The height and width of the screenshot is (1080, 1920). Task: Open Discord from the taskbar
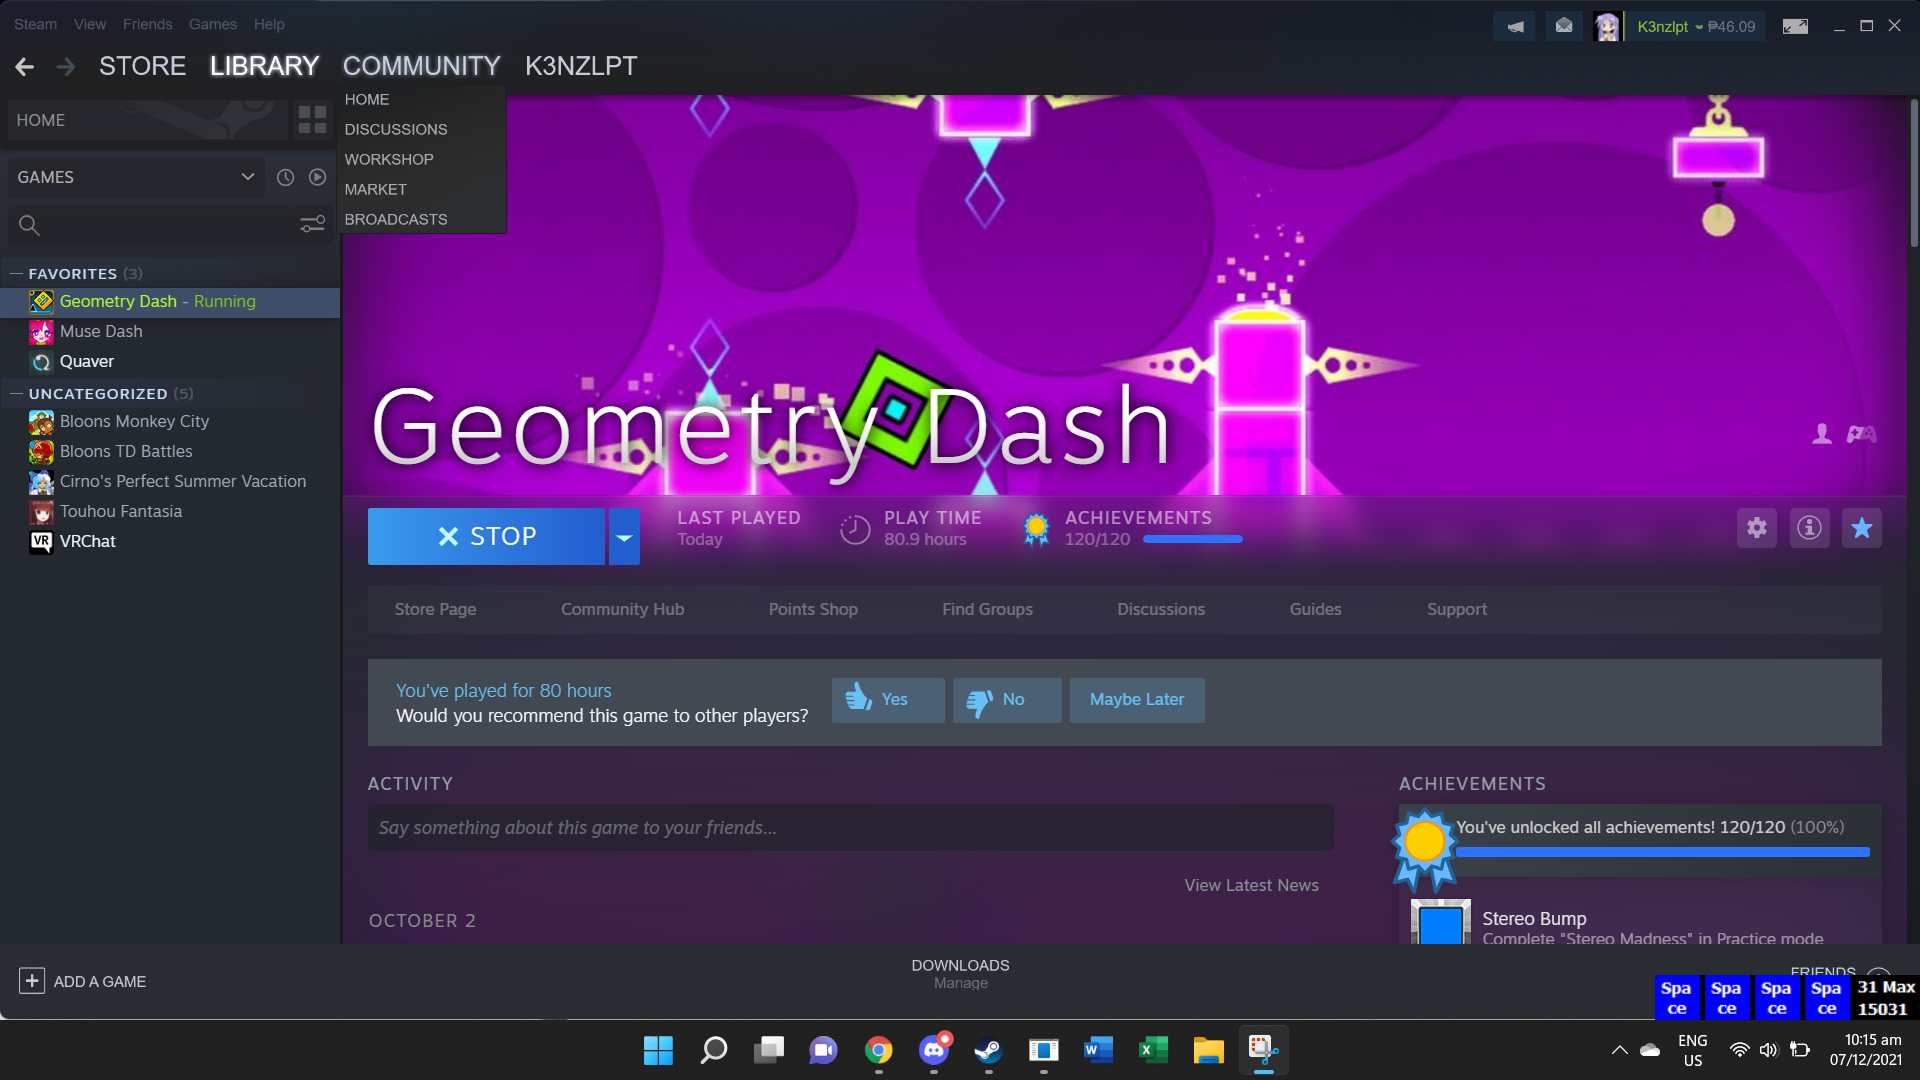pyautogui.click(x=934, y=1050)
